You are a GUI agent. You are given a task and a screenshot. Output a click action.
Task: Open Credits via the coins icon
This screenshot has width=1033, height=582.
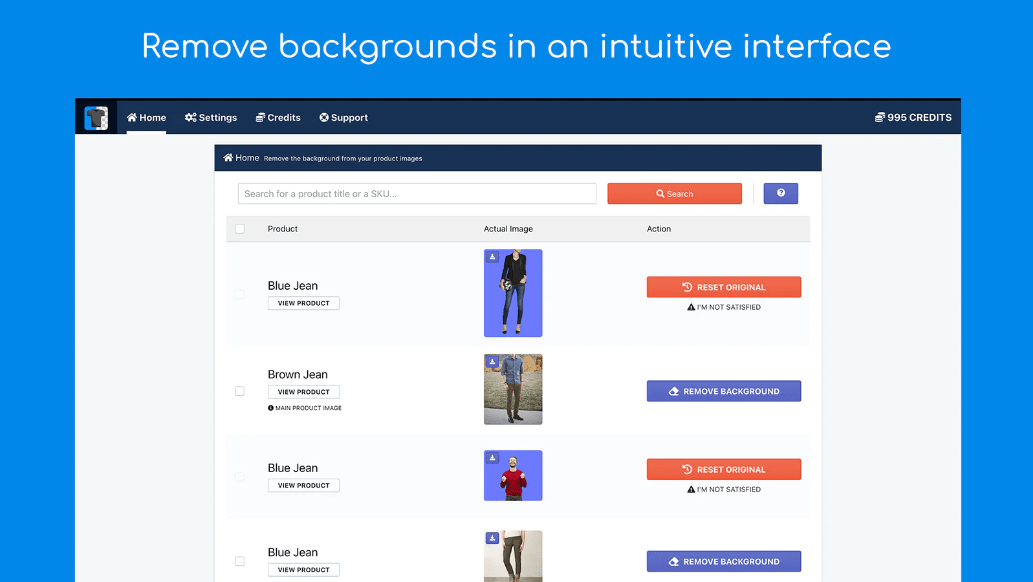point(260,117)
